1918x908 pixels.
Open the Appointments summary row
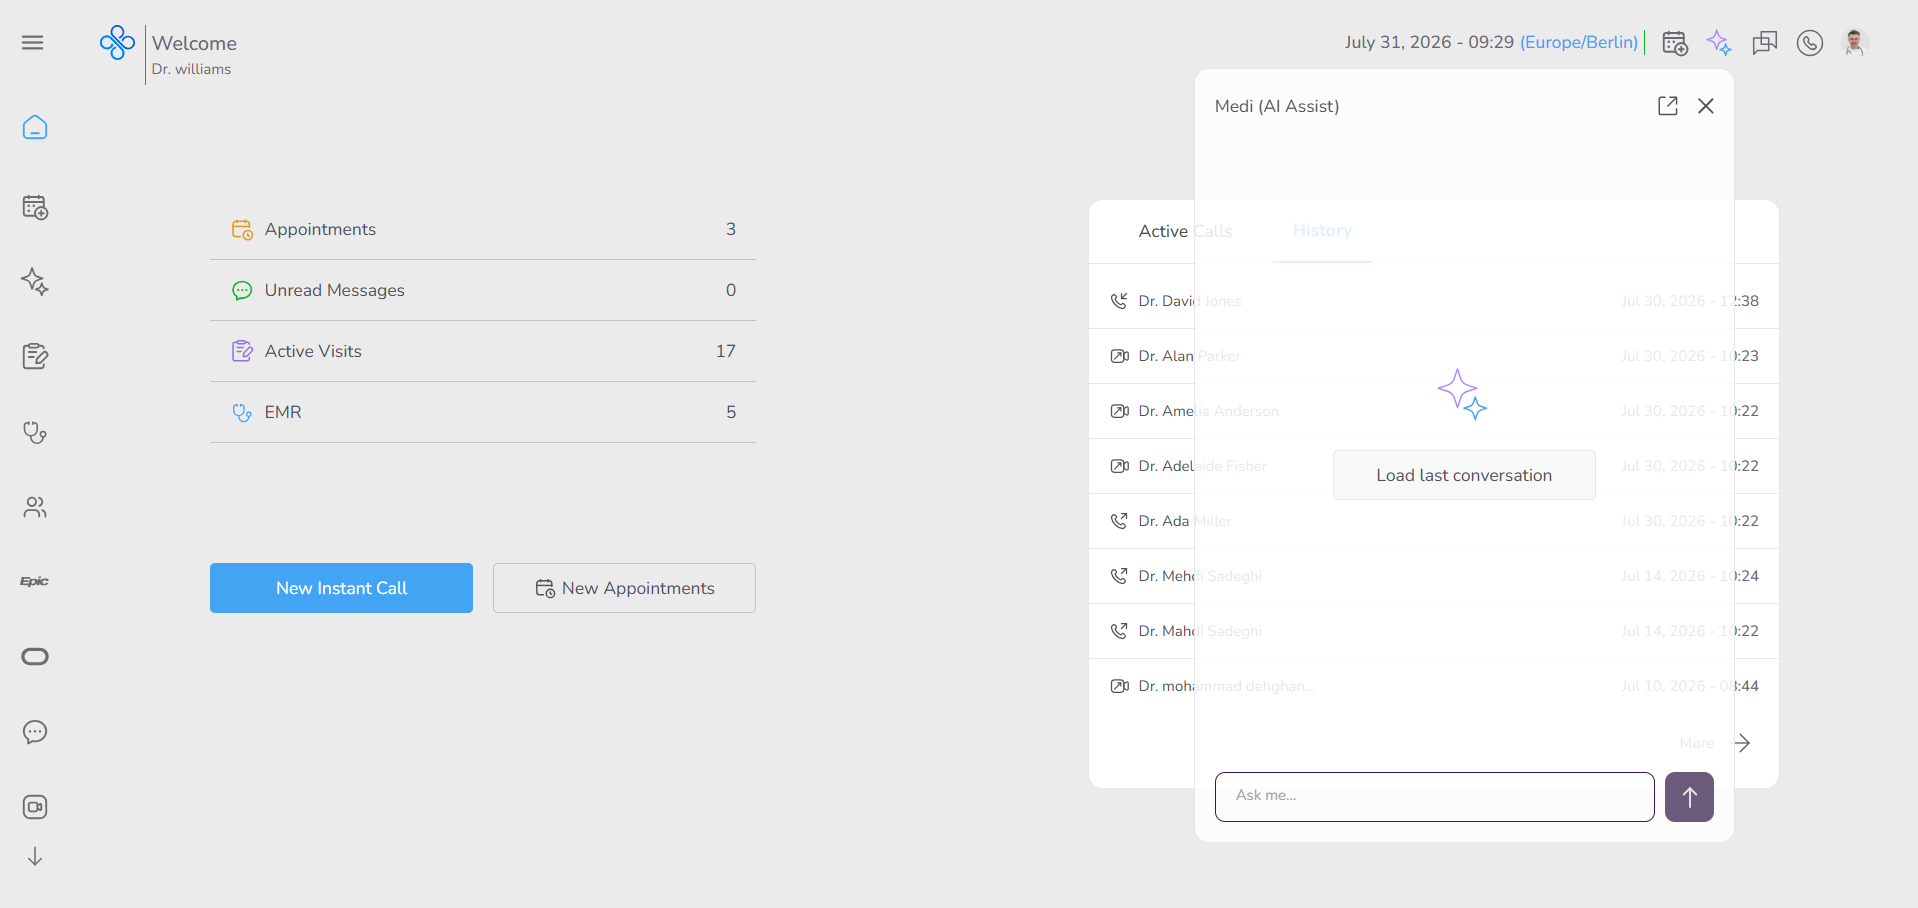coord(483,229)
